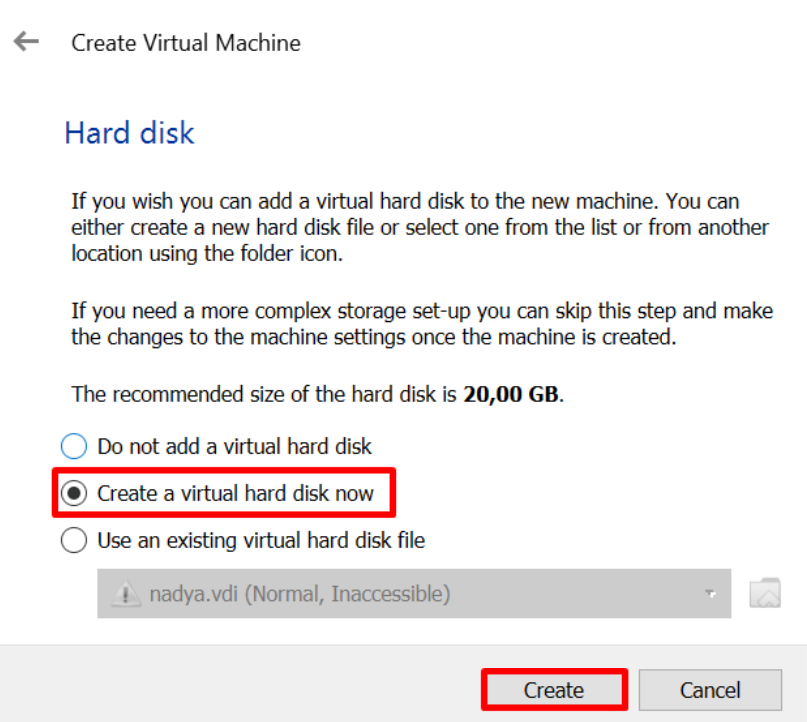
Task: Click the warning icon beside nadya.vdi
Action: click(x=124, y=594)
